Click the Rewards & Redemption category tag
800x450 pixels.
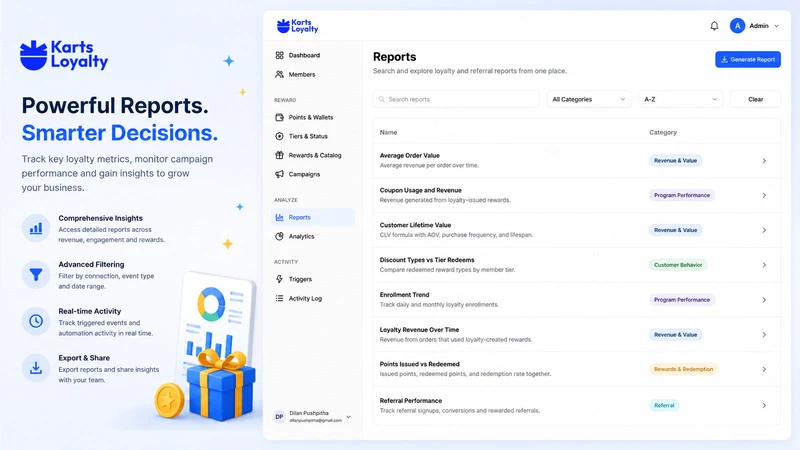tap(684, 369)
